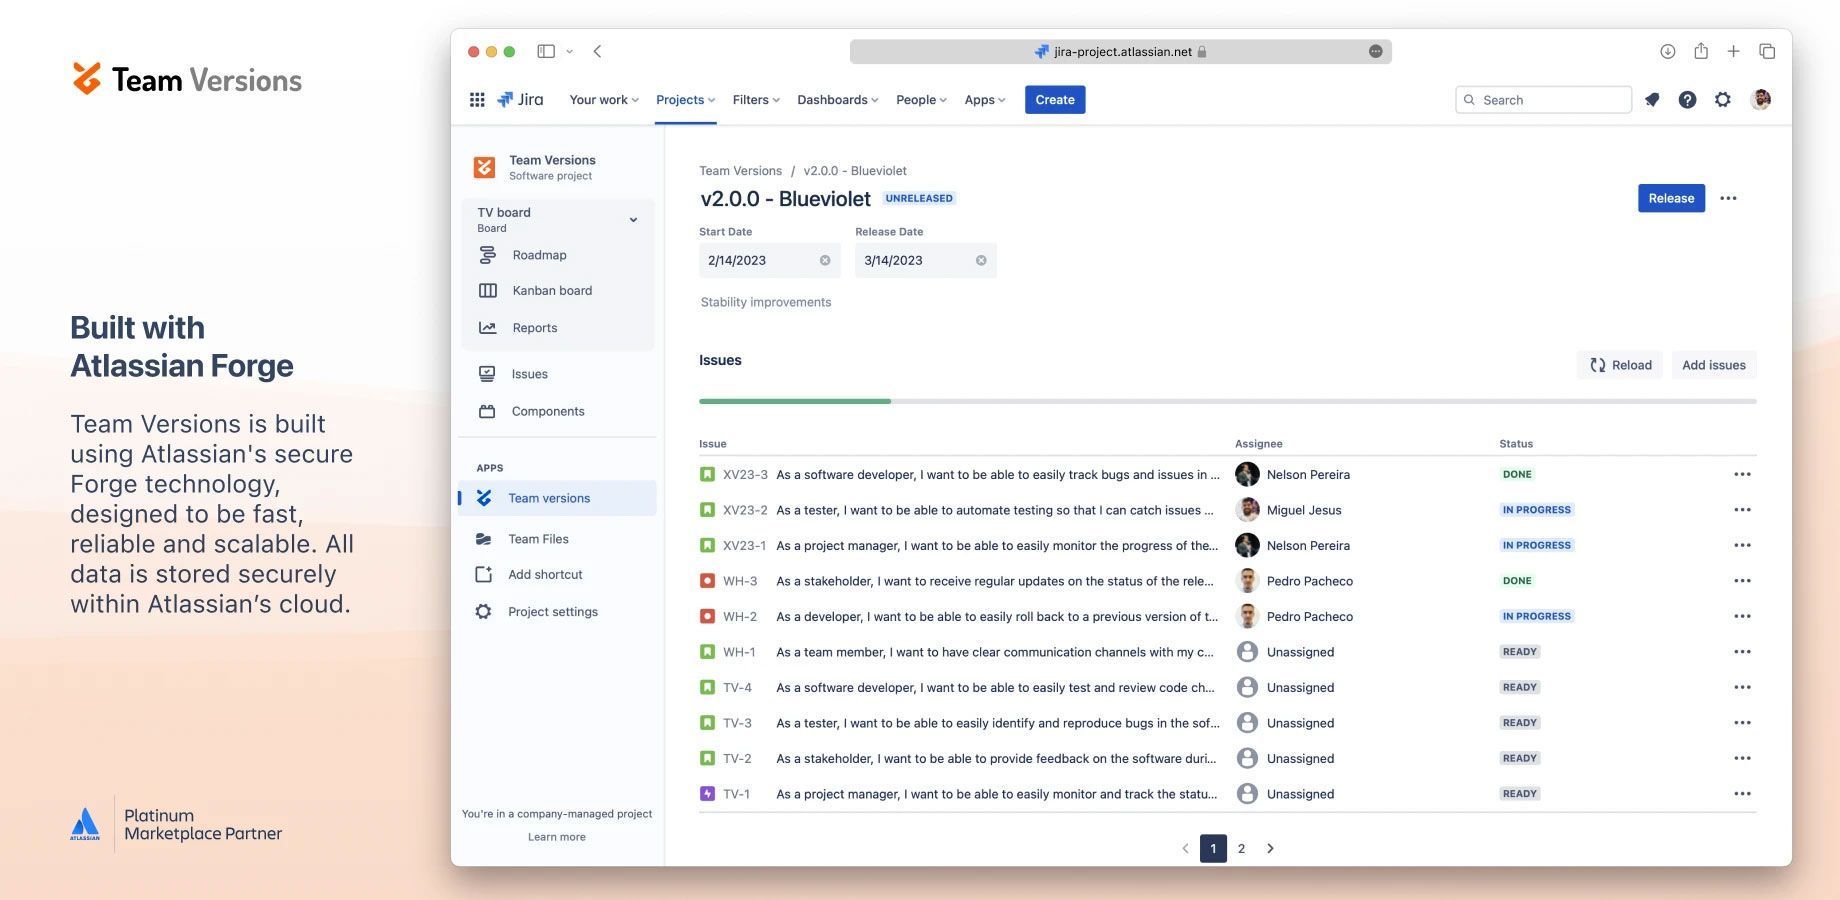Open the help question mark icon

pos(1687,100)
